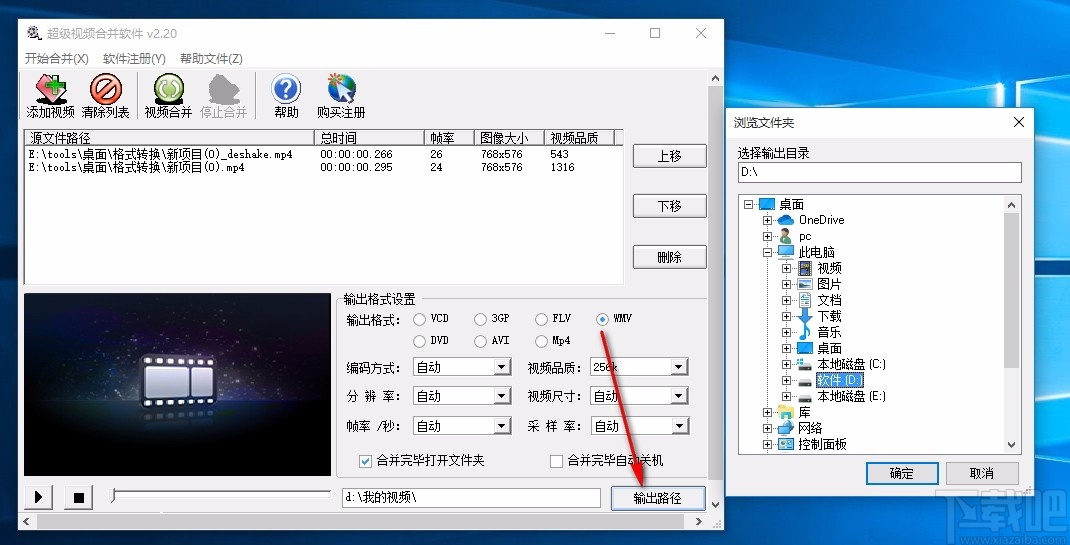Click the 上移 move up button
The height and width of the screenshot is (545, 1070).
[669, 156]
